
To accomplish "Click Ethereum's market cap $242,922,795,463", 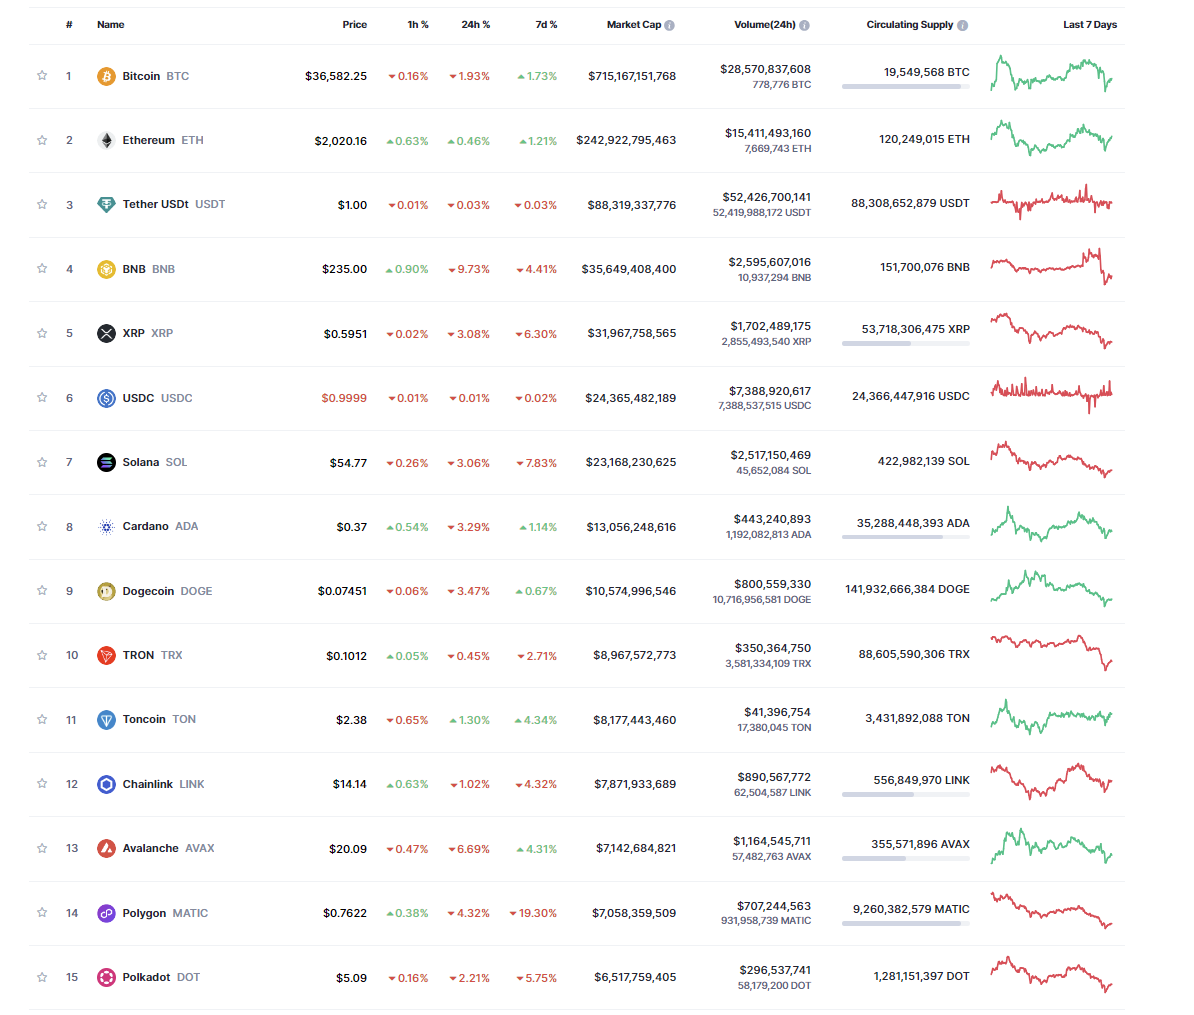I will [626, 140].
